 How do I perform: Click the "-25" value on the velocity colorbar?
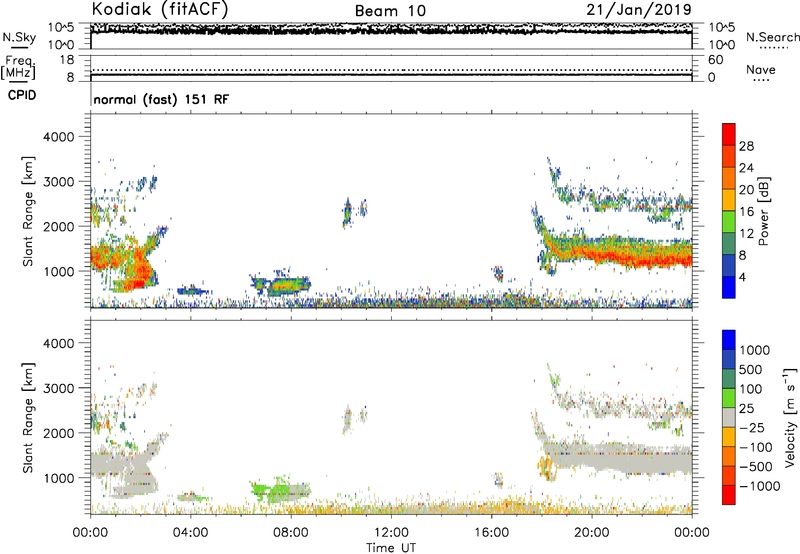point(752,428)
